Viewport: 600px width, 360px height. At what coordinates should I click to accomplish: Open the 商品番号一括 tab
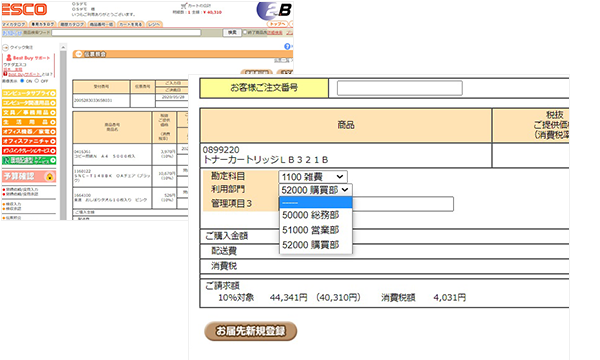[101, 24]
